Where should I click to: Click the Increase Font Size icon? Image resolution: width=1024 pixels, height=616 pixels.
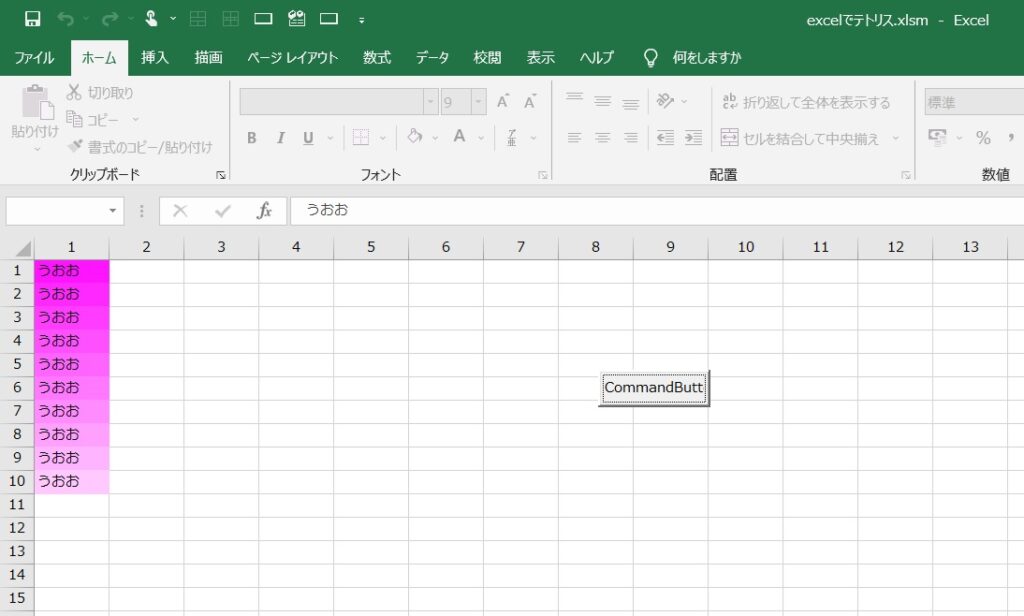502,101
